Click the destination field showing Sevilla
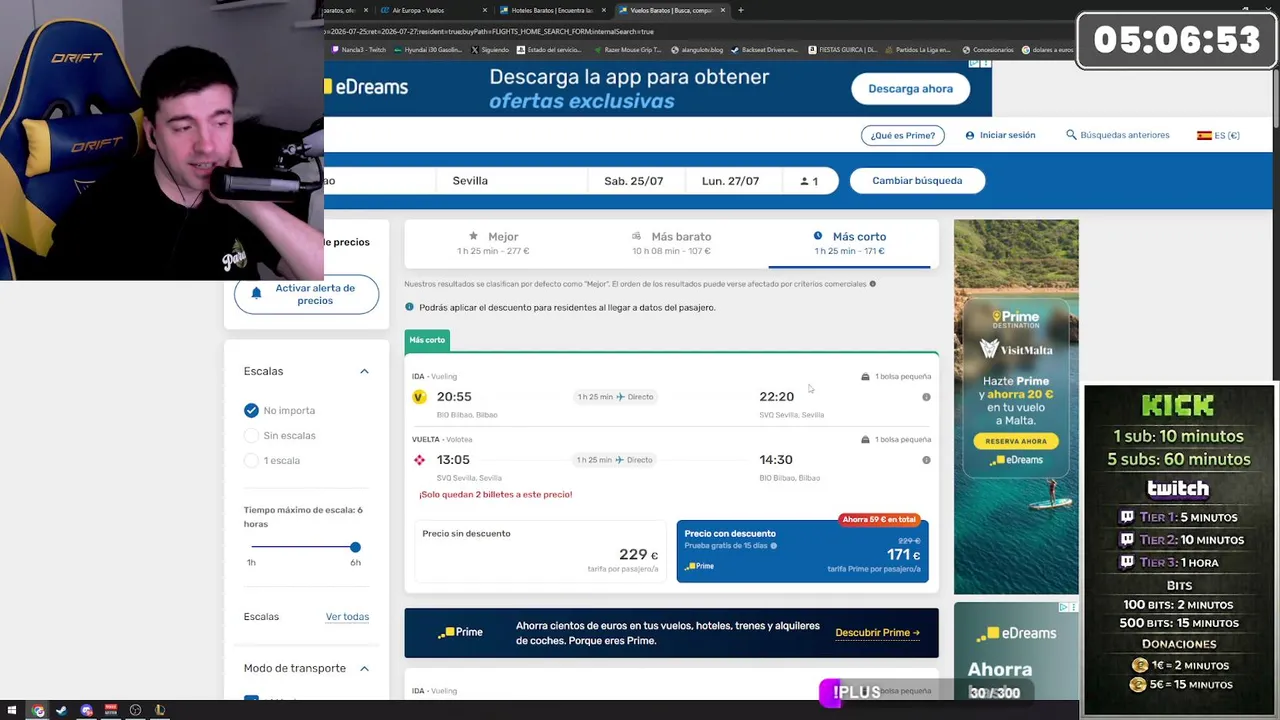 (x=511, y=181)
